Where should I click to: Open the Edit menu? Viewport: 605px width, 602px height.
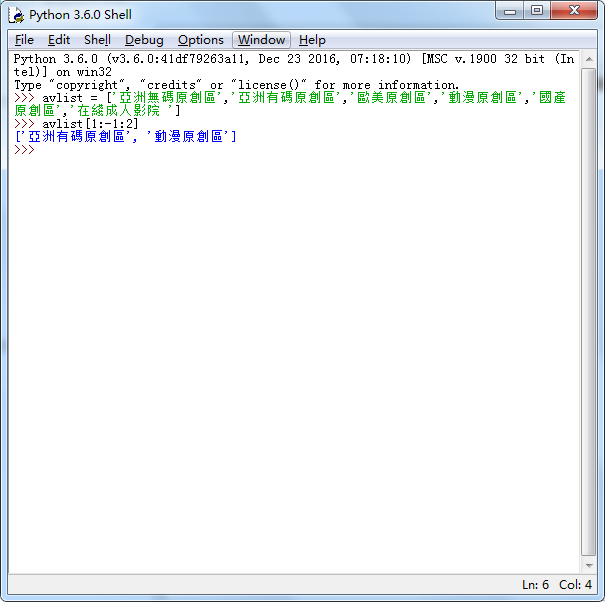coord(59,40)
